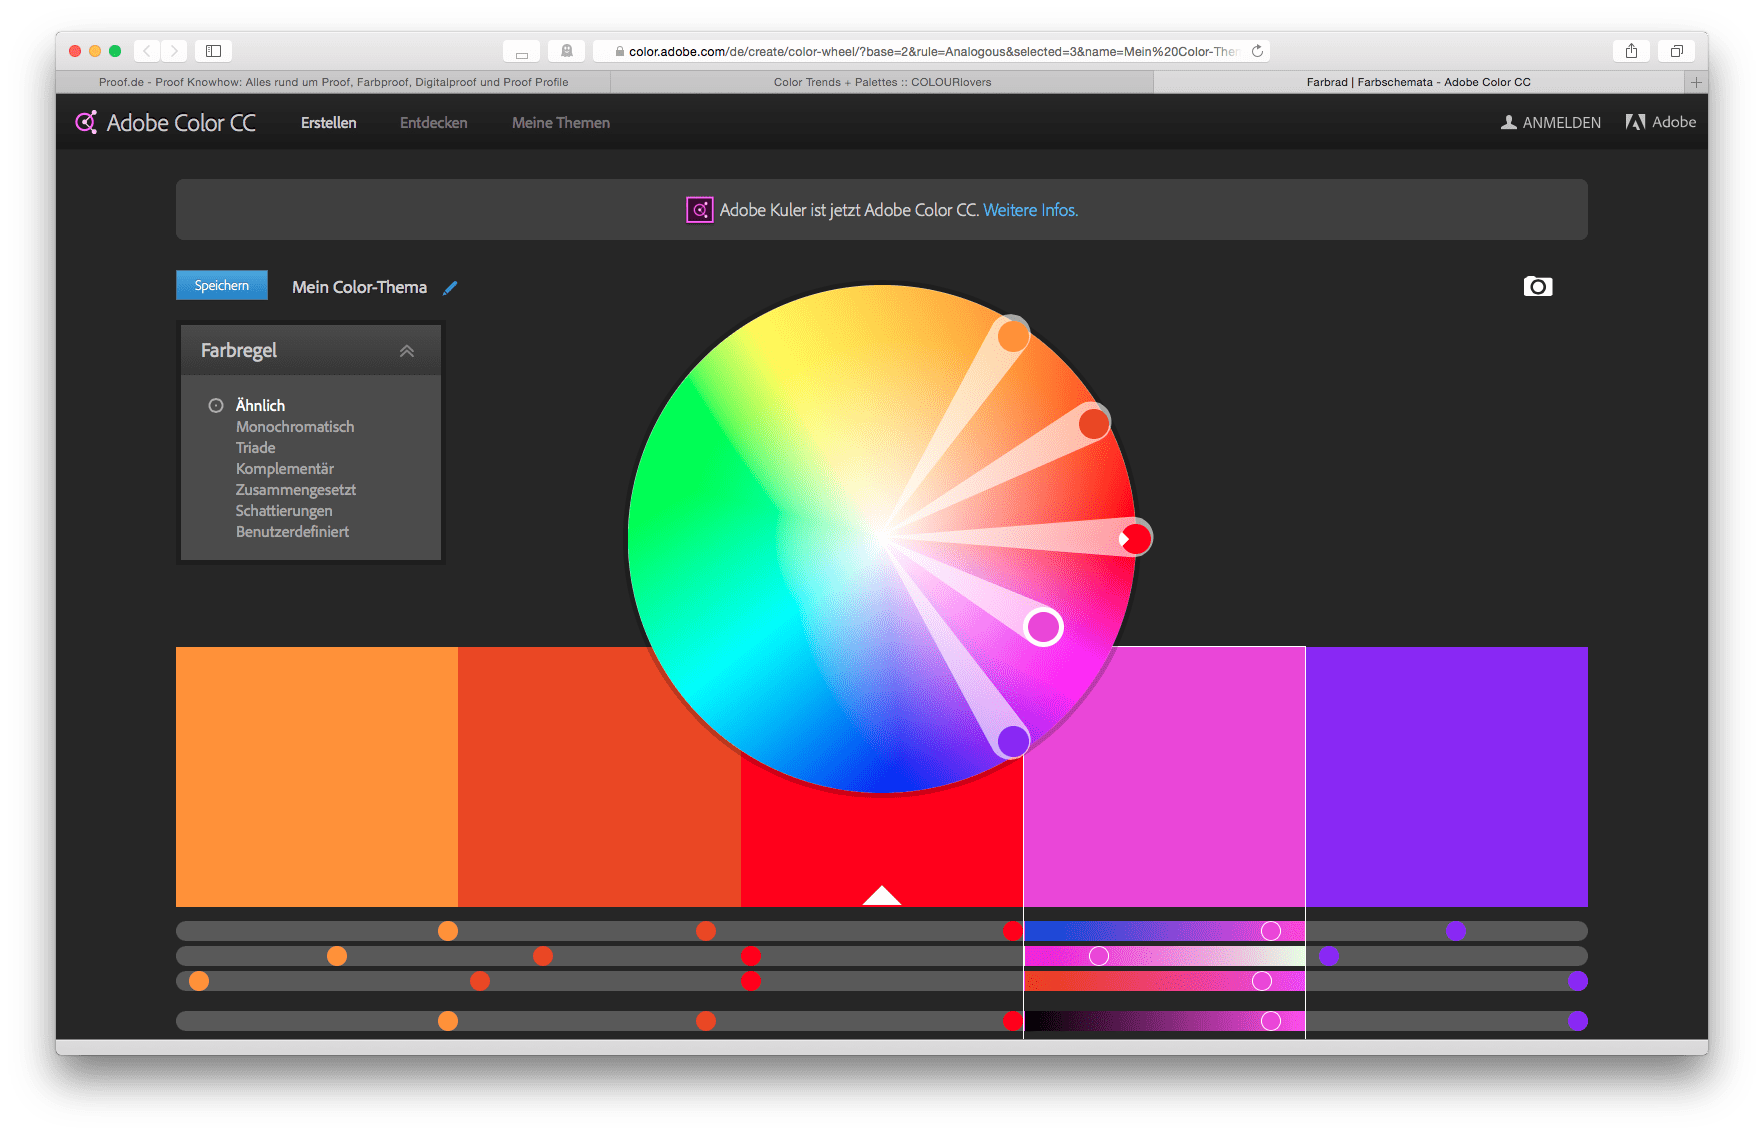
Task: Collapse the Farbregel panel
Action: pyautogui.click(x=406, y=351)
